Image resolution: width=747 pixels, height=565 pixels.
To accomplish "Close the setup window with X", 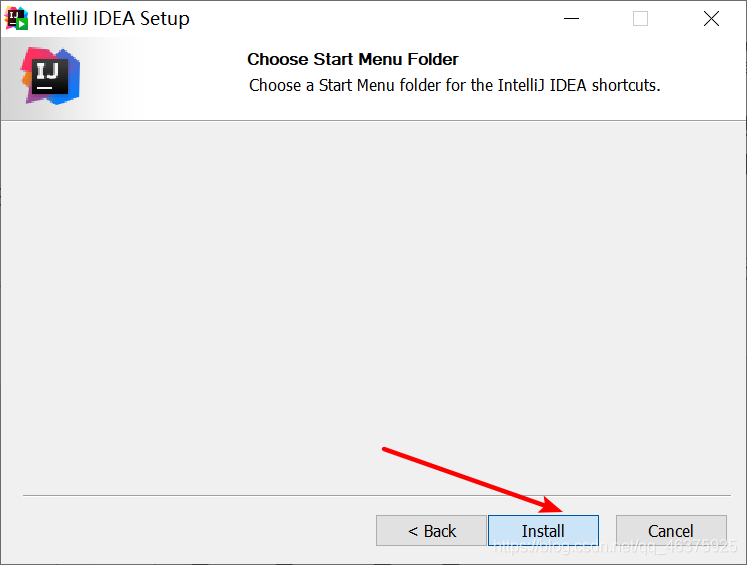I will tap(711, 18).
